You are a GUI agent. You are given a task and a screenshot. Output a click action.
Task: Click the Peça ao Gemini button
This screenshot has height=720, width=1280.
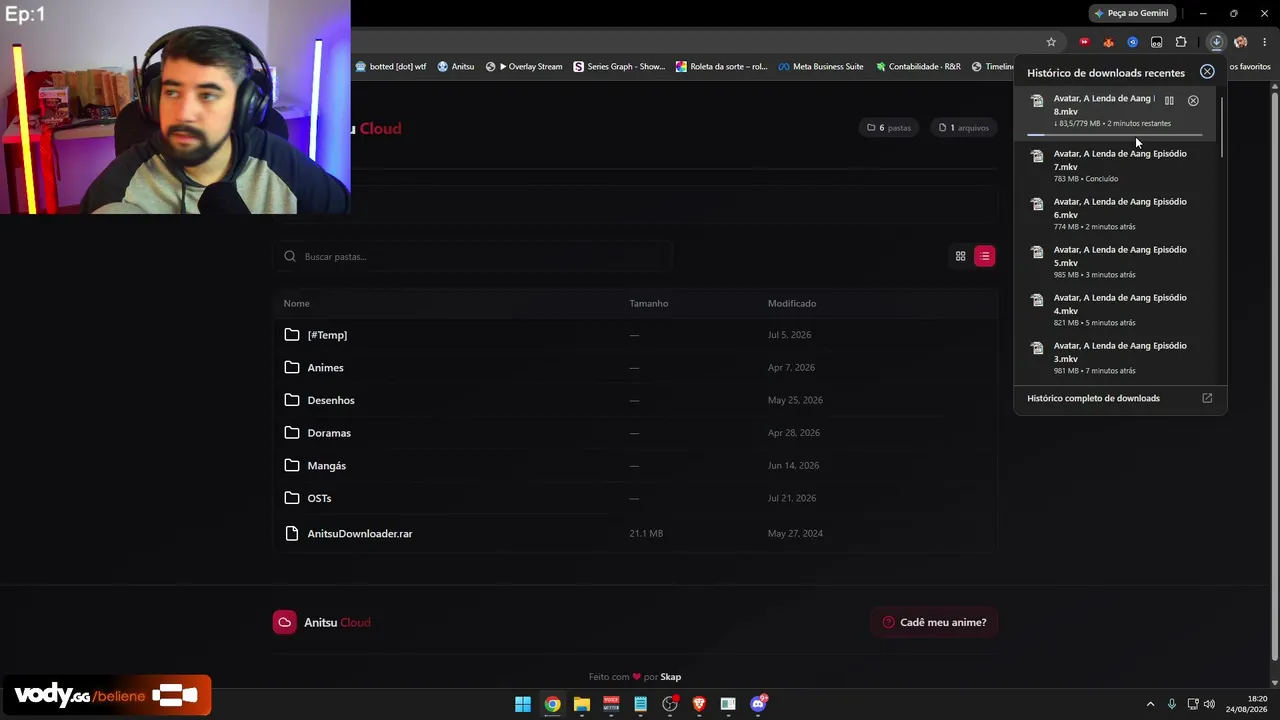[1132, 13]
